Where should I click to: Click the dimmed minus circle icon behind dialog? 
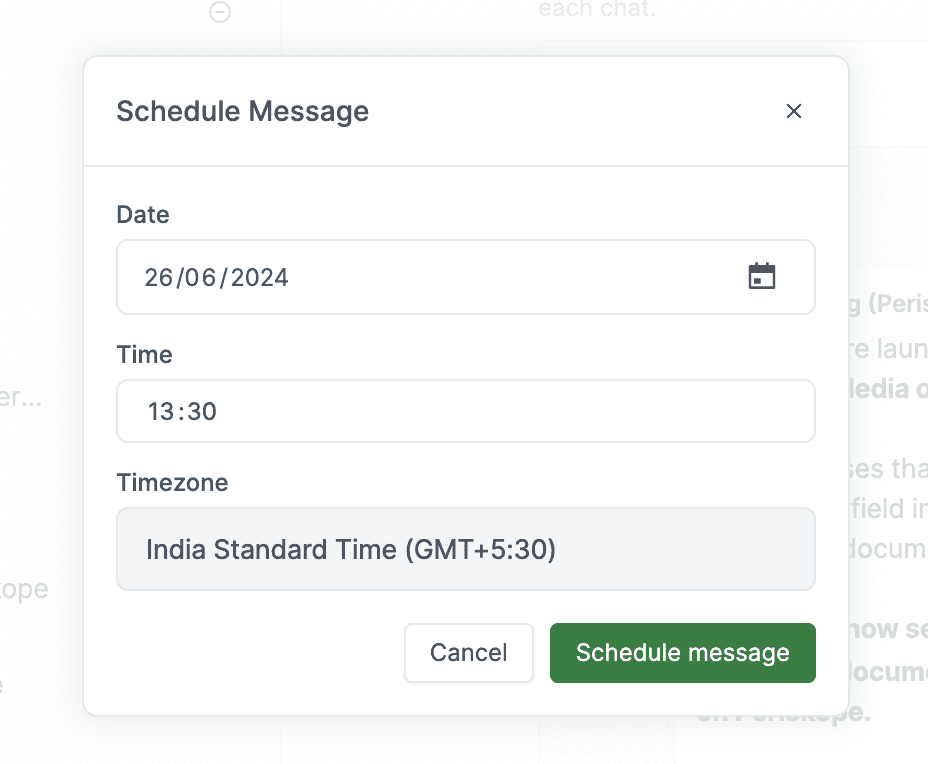[x=220, y=12]
